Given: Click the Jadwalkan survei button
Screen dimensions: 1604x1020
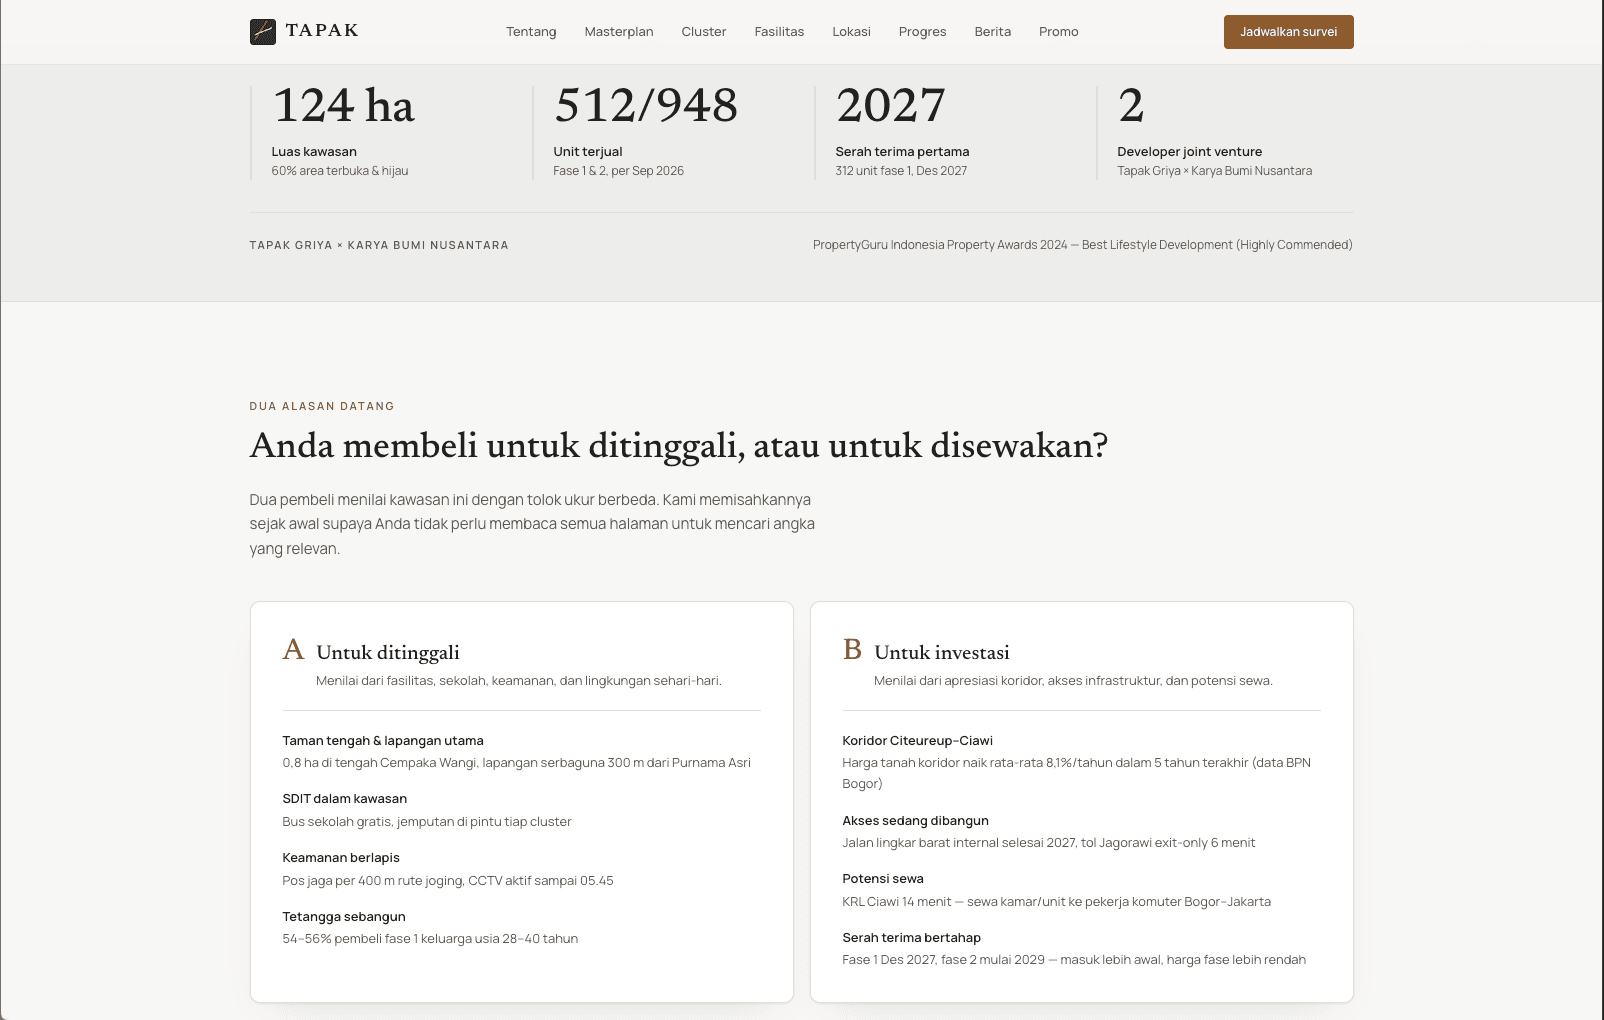Looking at the screenshot, I should coord(1288,32).
